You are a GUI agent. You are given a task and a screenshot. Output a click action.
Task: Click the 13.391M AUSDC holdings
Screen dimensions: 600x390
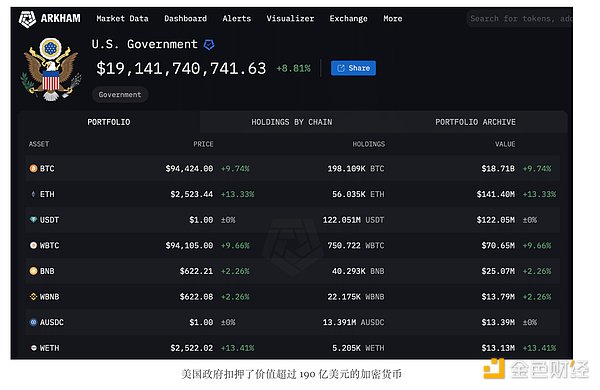pyautogui.click(x=353, y=322)
